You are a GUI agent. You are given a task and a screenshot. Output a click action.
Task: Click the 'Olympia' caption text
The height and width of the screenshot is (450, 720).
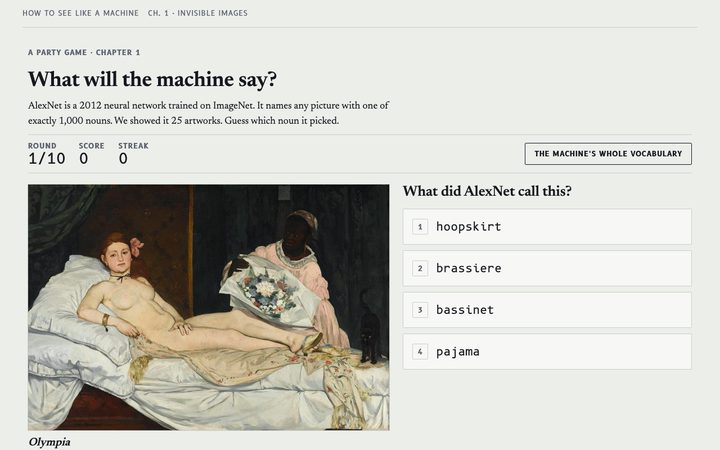click(x=49, y=442)
